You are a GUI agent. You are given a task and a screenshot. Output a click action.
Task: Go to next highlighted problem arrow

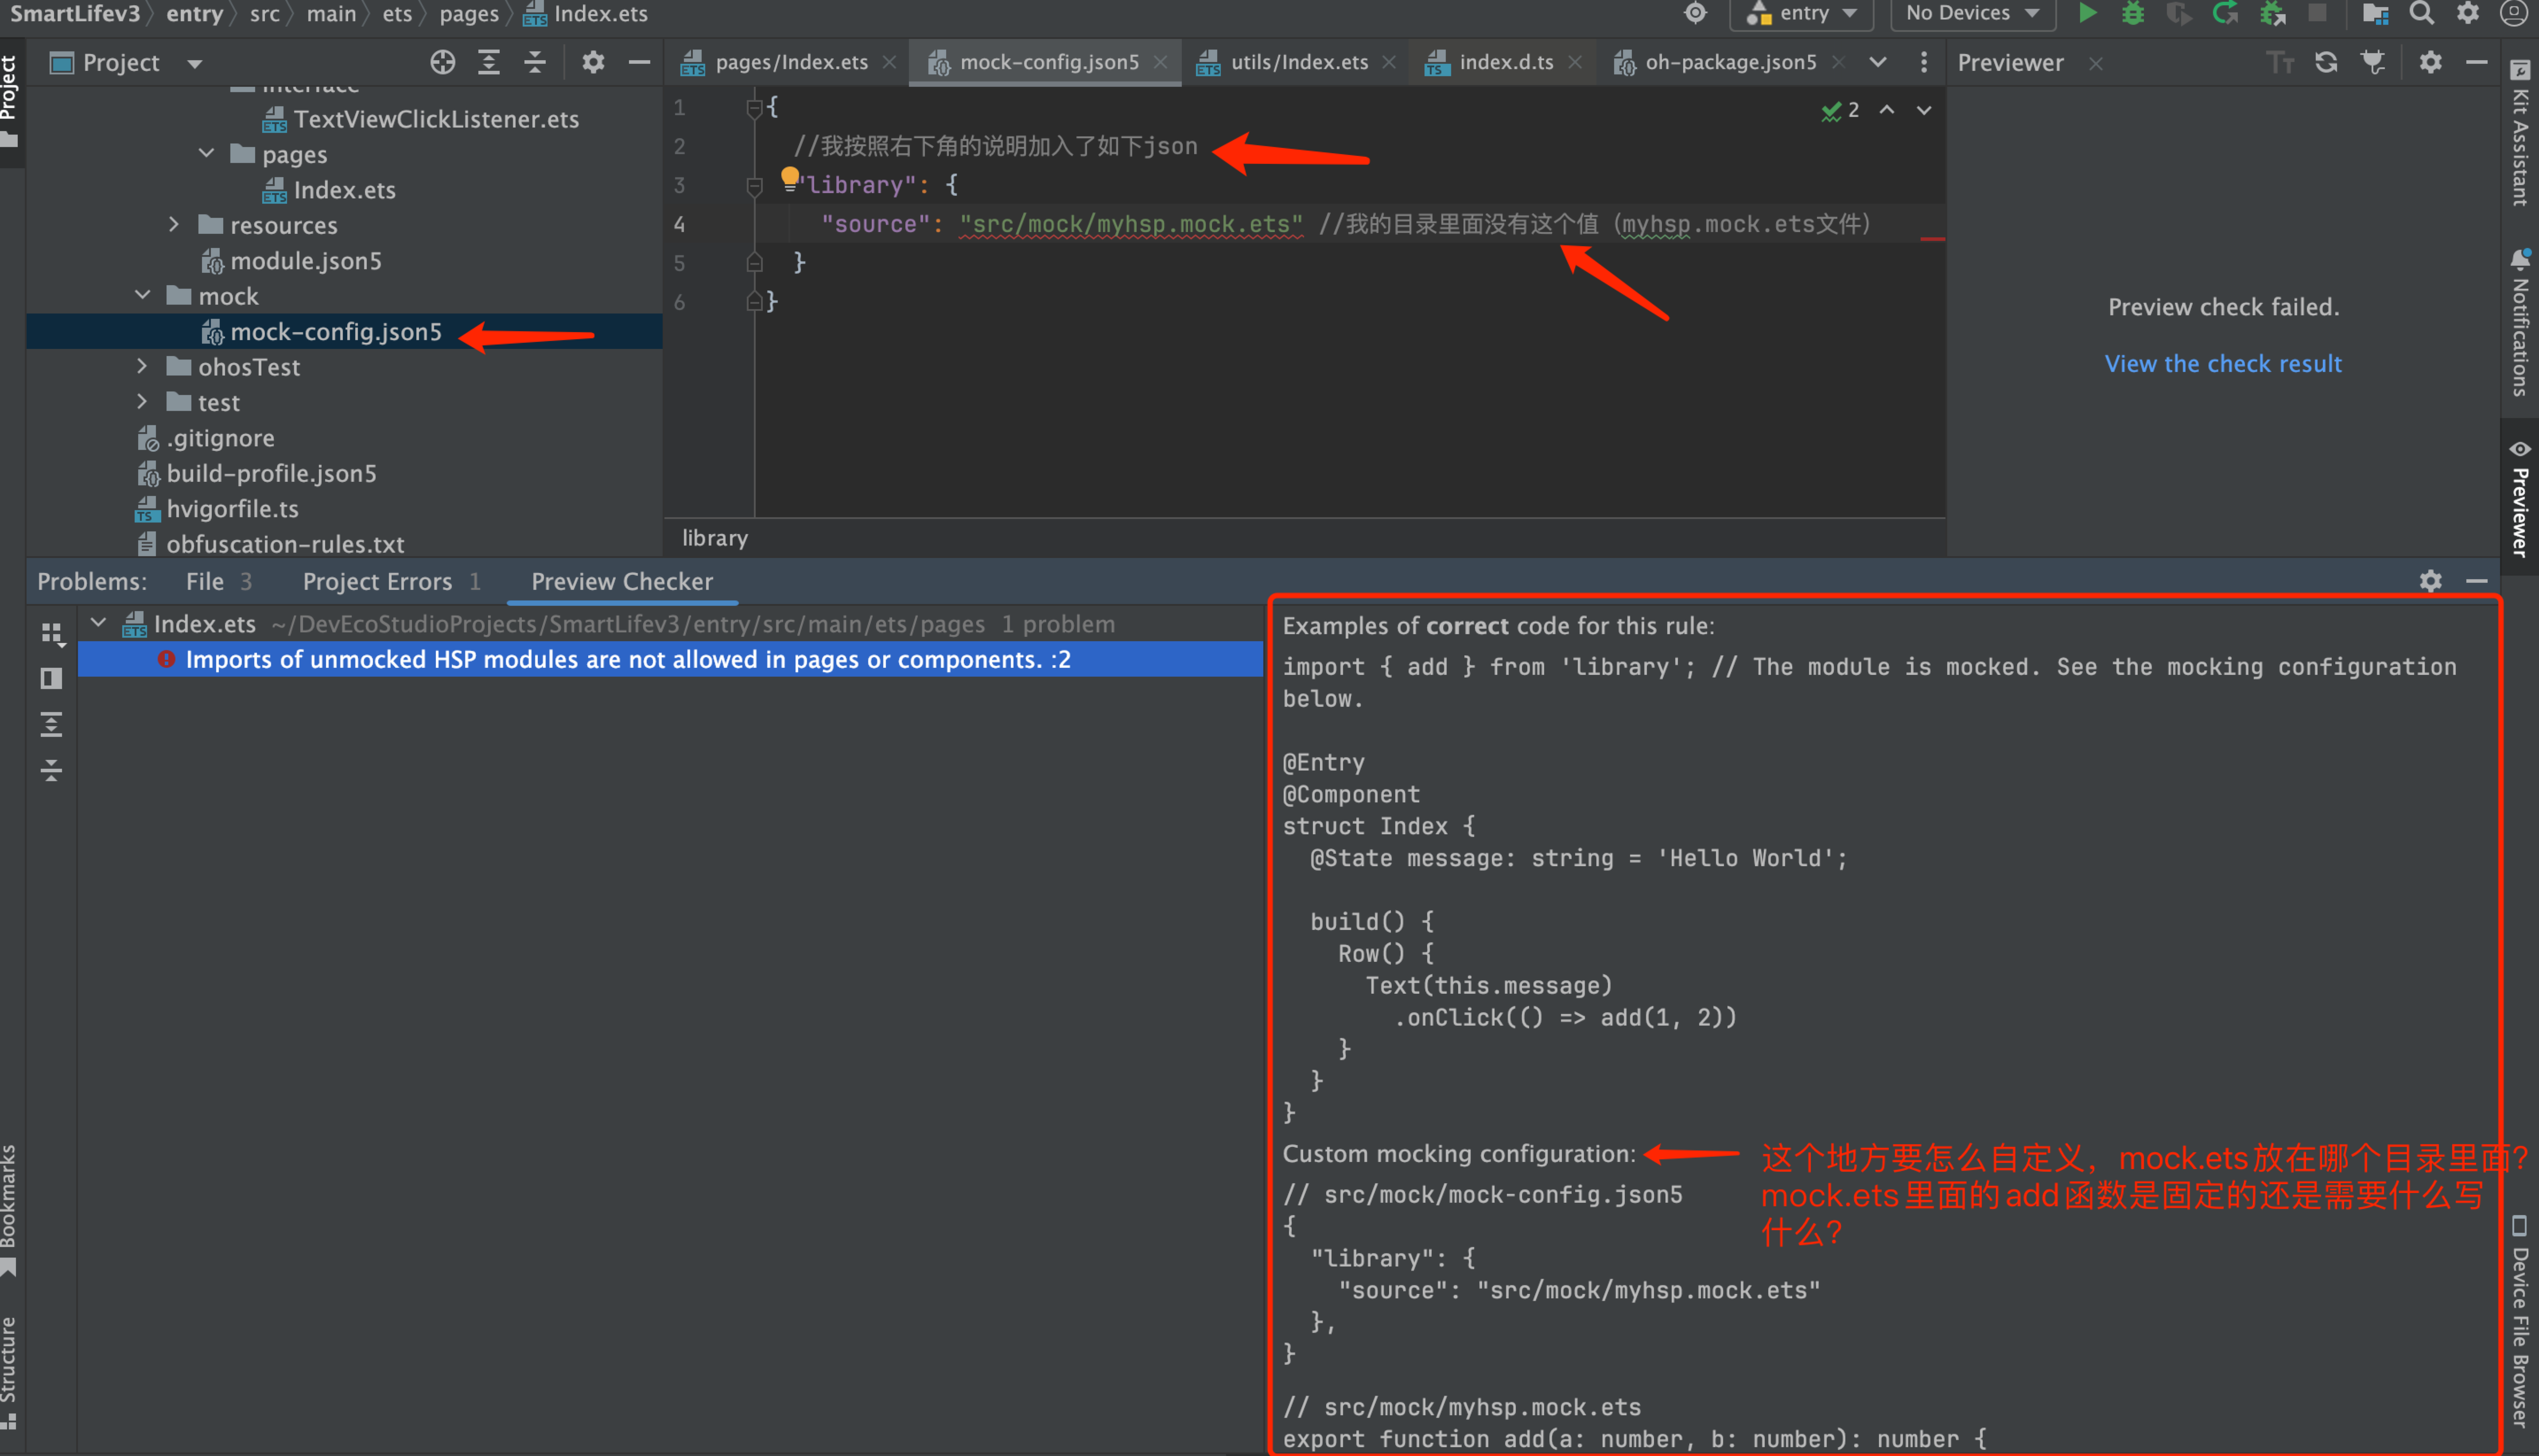click(1924, 110)
